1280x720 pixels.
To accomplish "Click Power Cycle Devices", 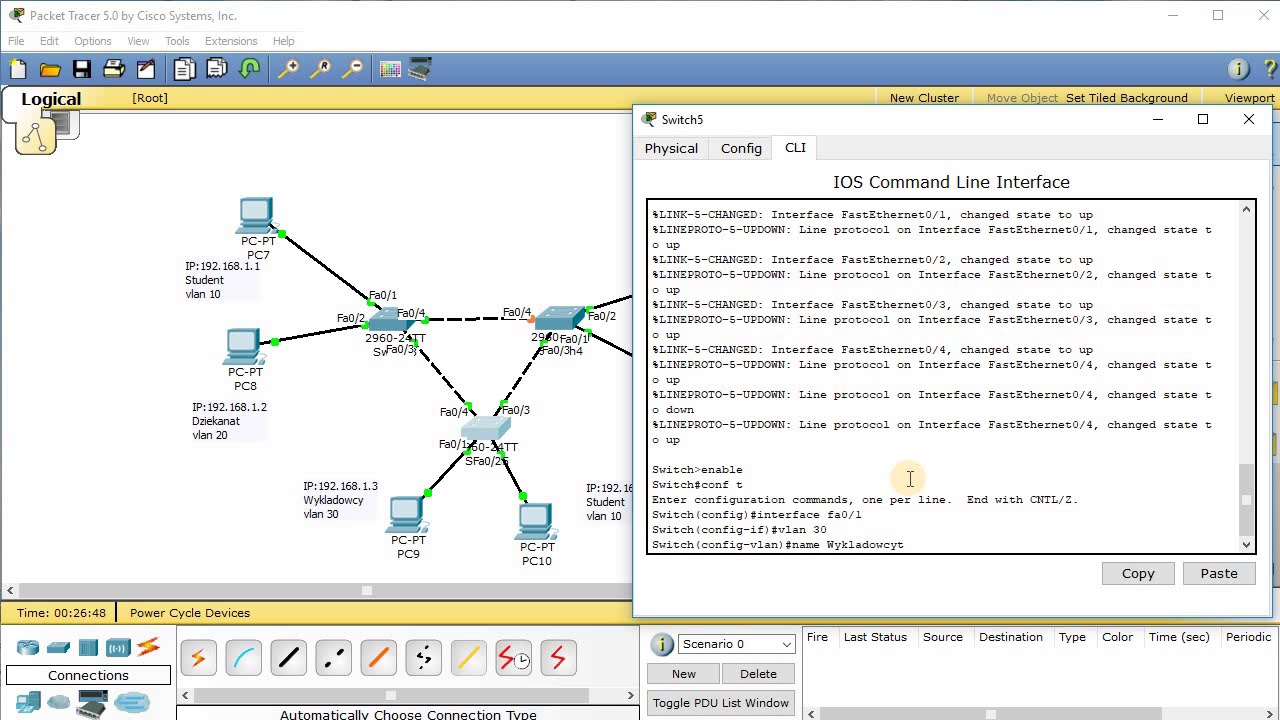I will coord(190,613).
